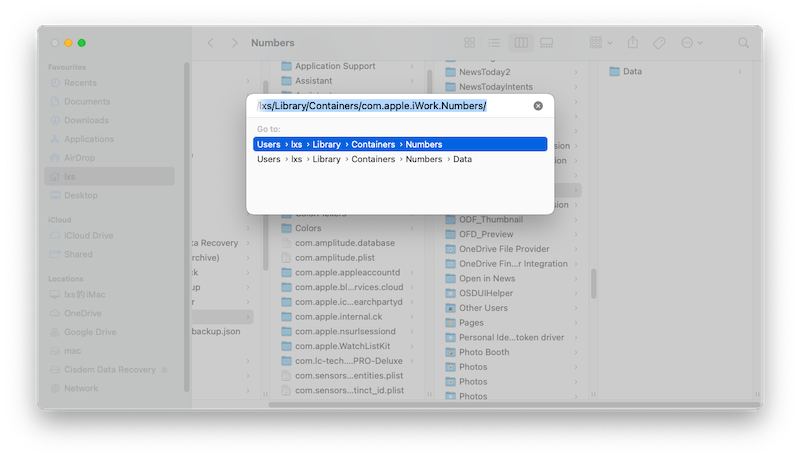Click the Finder search magnifier
Viewport: 800px width, 459px height.
pos(744,43)
